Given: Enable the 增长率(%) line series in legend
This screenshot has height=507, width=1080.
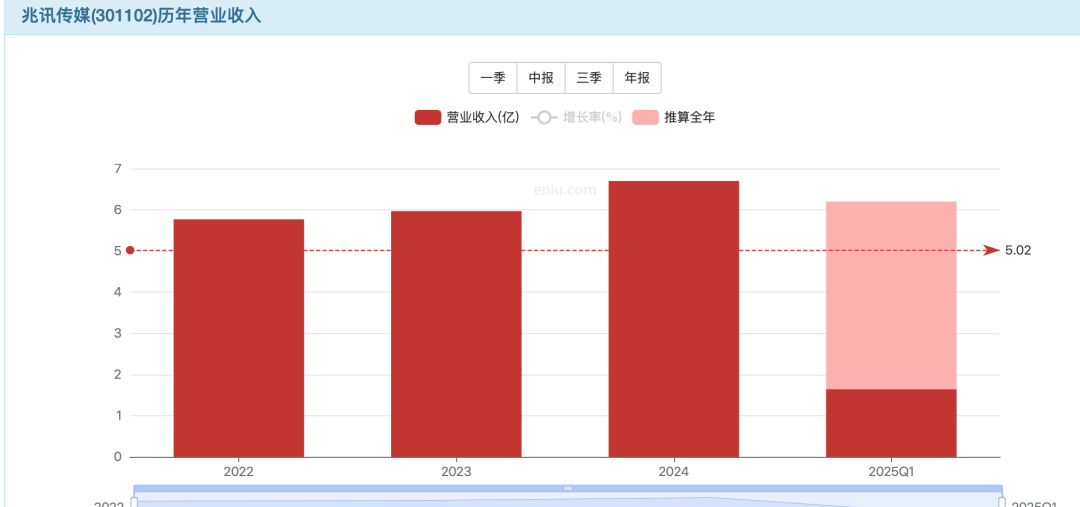Looking at the screenshot, I should (x=577, y=117).
